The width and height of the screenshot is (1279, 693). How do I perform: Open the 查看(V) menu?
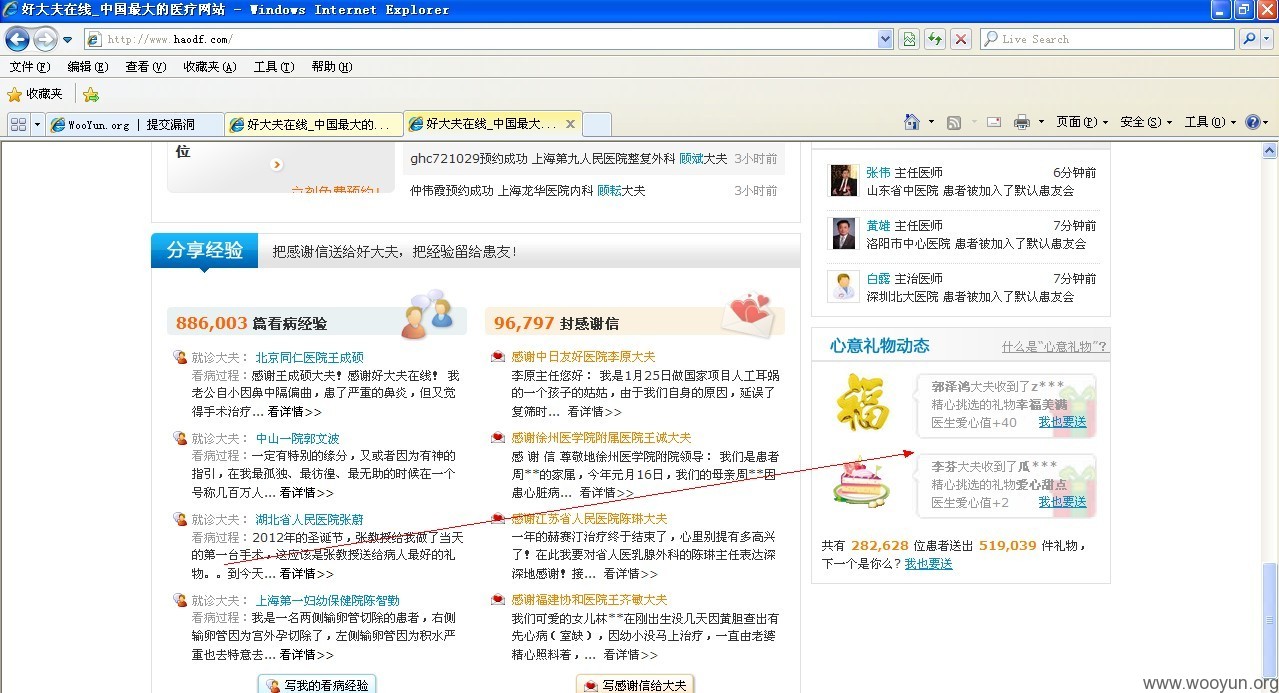point(146,67)
